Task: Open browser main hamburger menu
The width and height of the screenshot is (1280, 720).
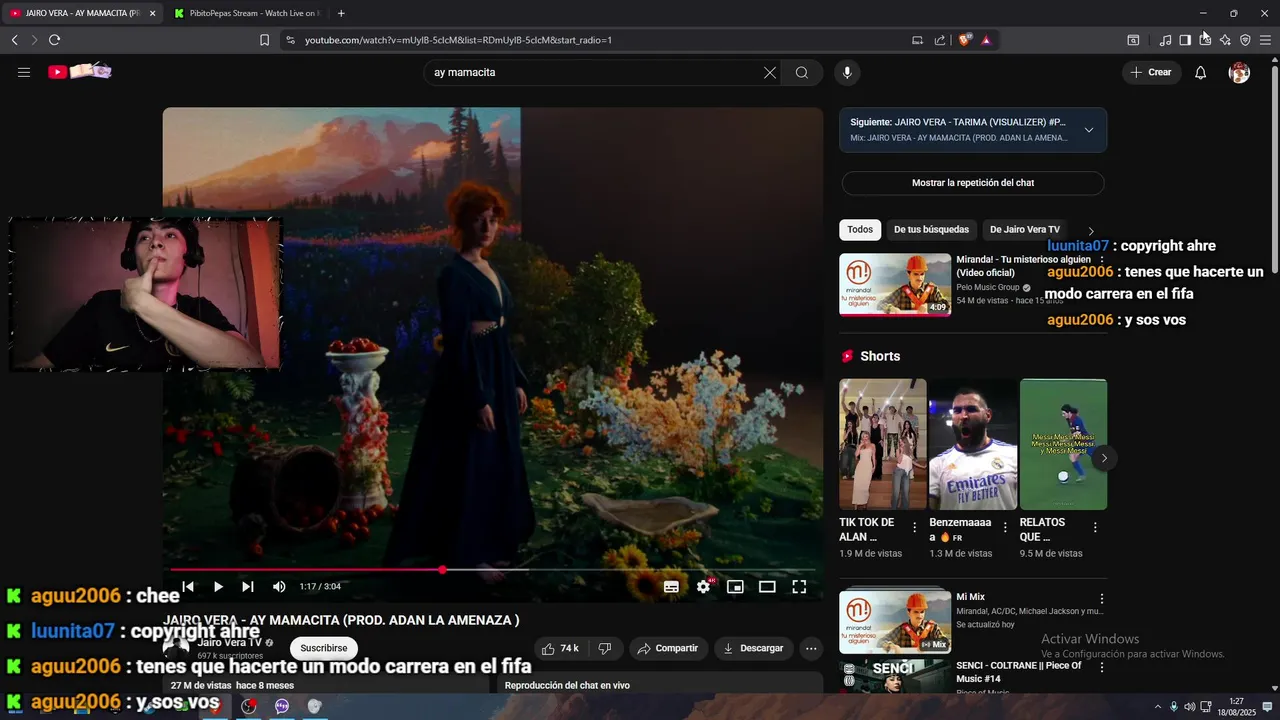Action: click(1265, 40)
